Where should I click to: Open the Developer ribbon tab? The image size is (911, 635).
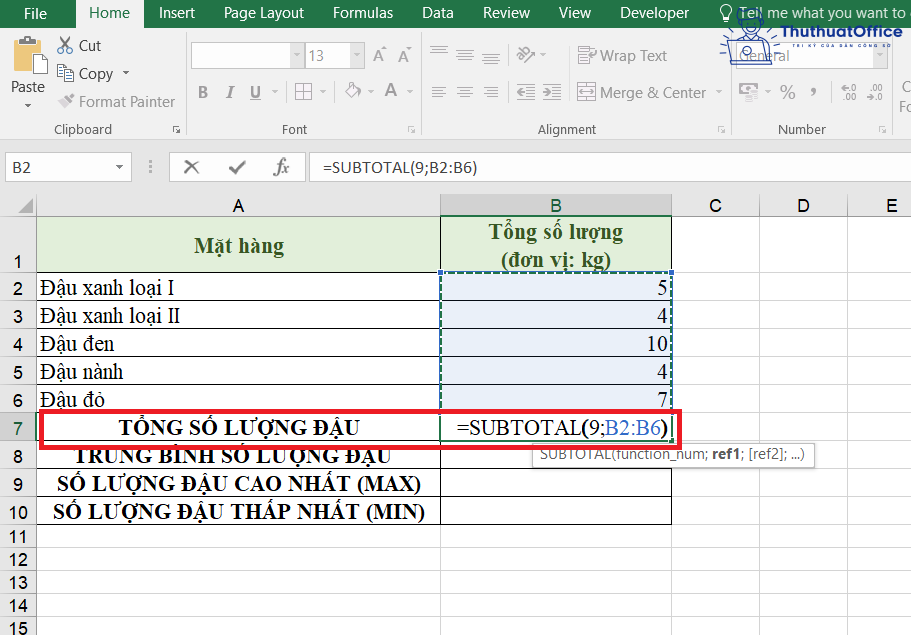(x=654, y=13)
